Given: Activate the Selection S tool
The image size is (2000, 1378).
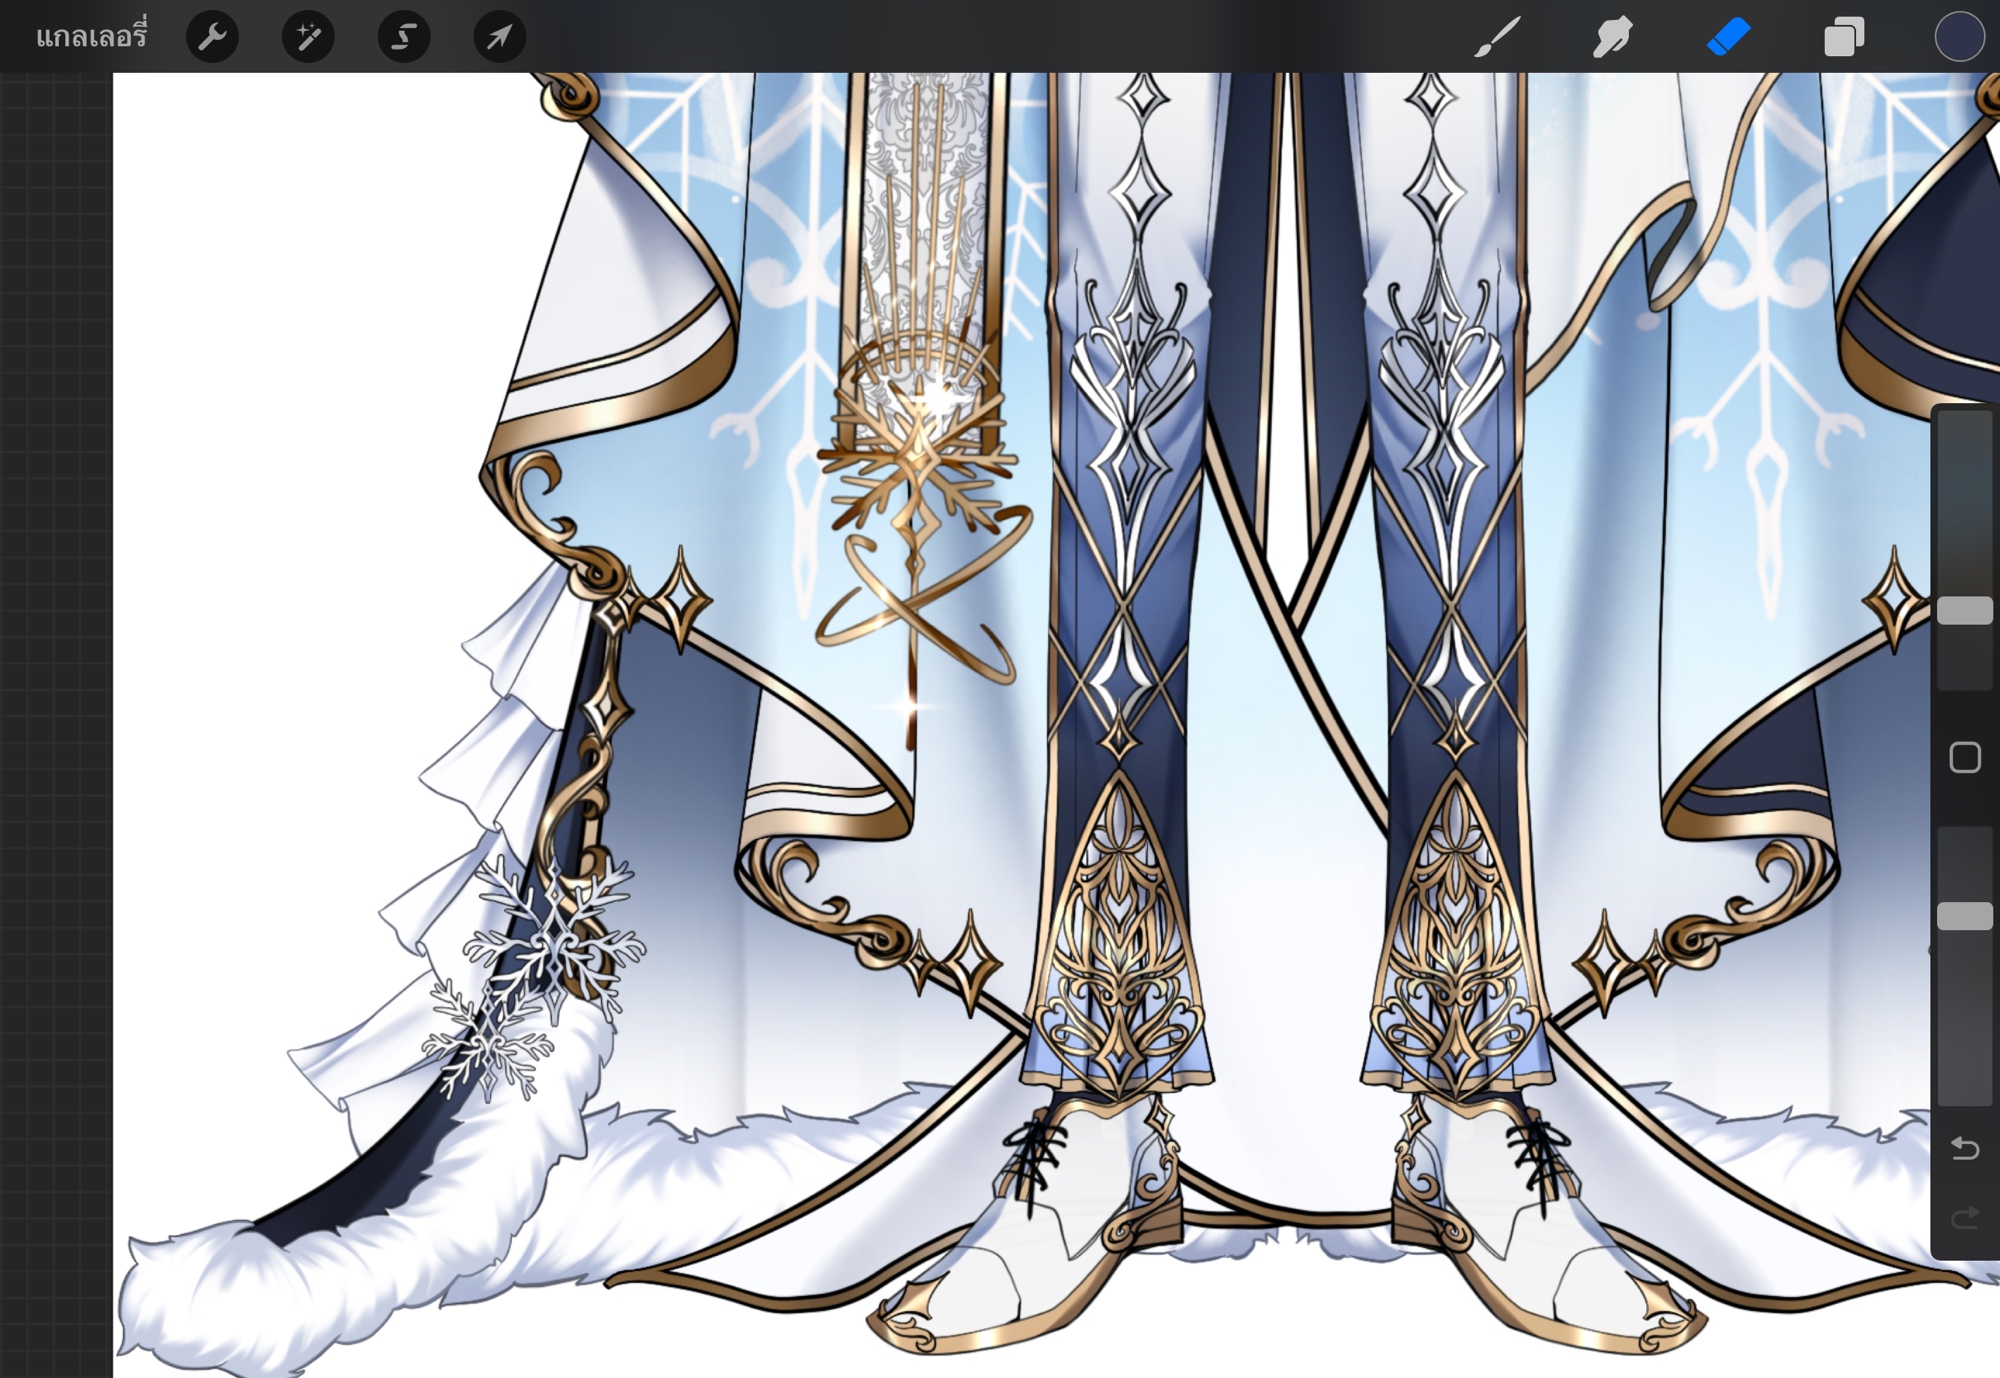Looking at the screenshot, I should coord(403,37).
